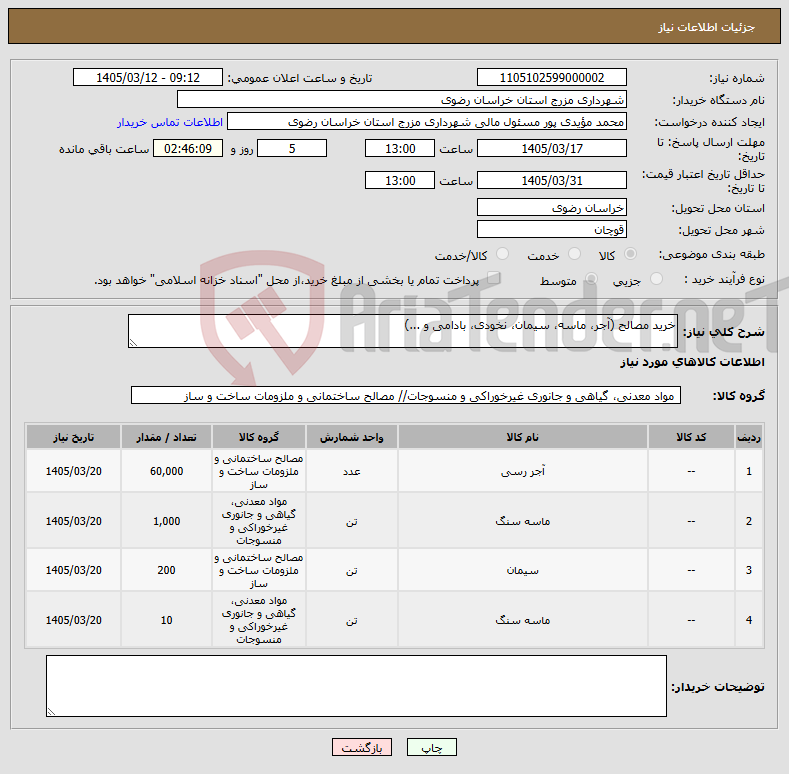
Task: Click the گروه کالا category field
Action: pos(406,396)
